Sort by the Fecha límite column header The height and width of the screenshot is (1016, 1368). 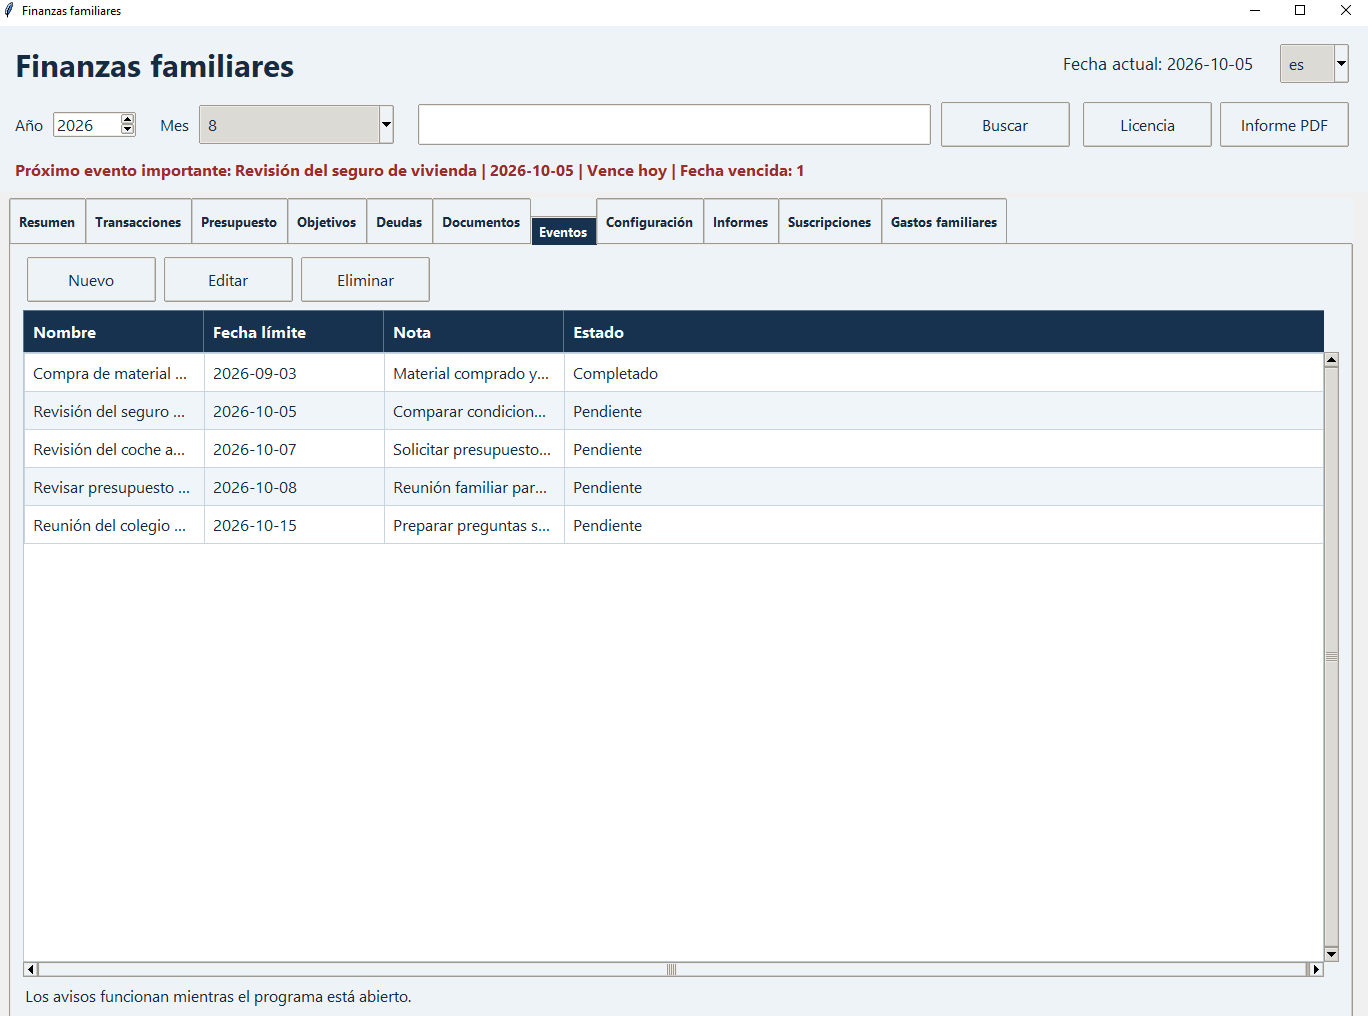tap(293, 332)
